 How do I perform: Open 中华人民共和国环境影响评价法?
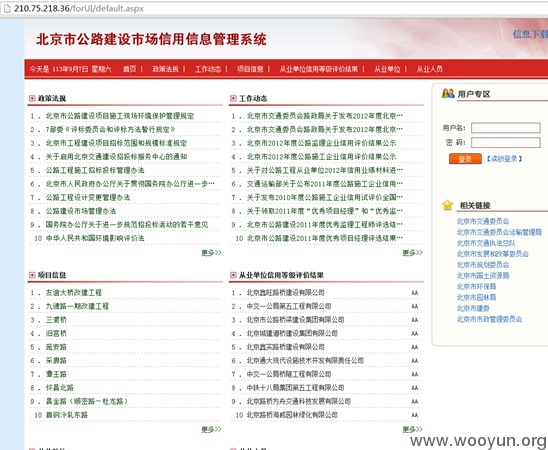pyautogui.click(x=95, y=239)
